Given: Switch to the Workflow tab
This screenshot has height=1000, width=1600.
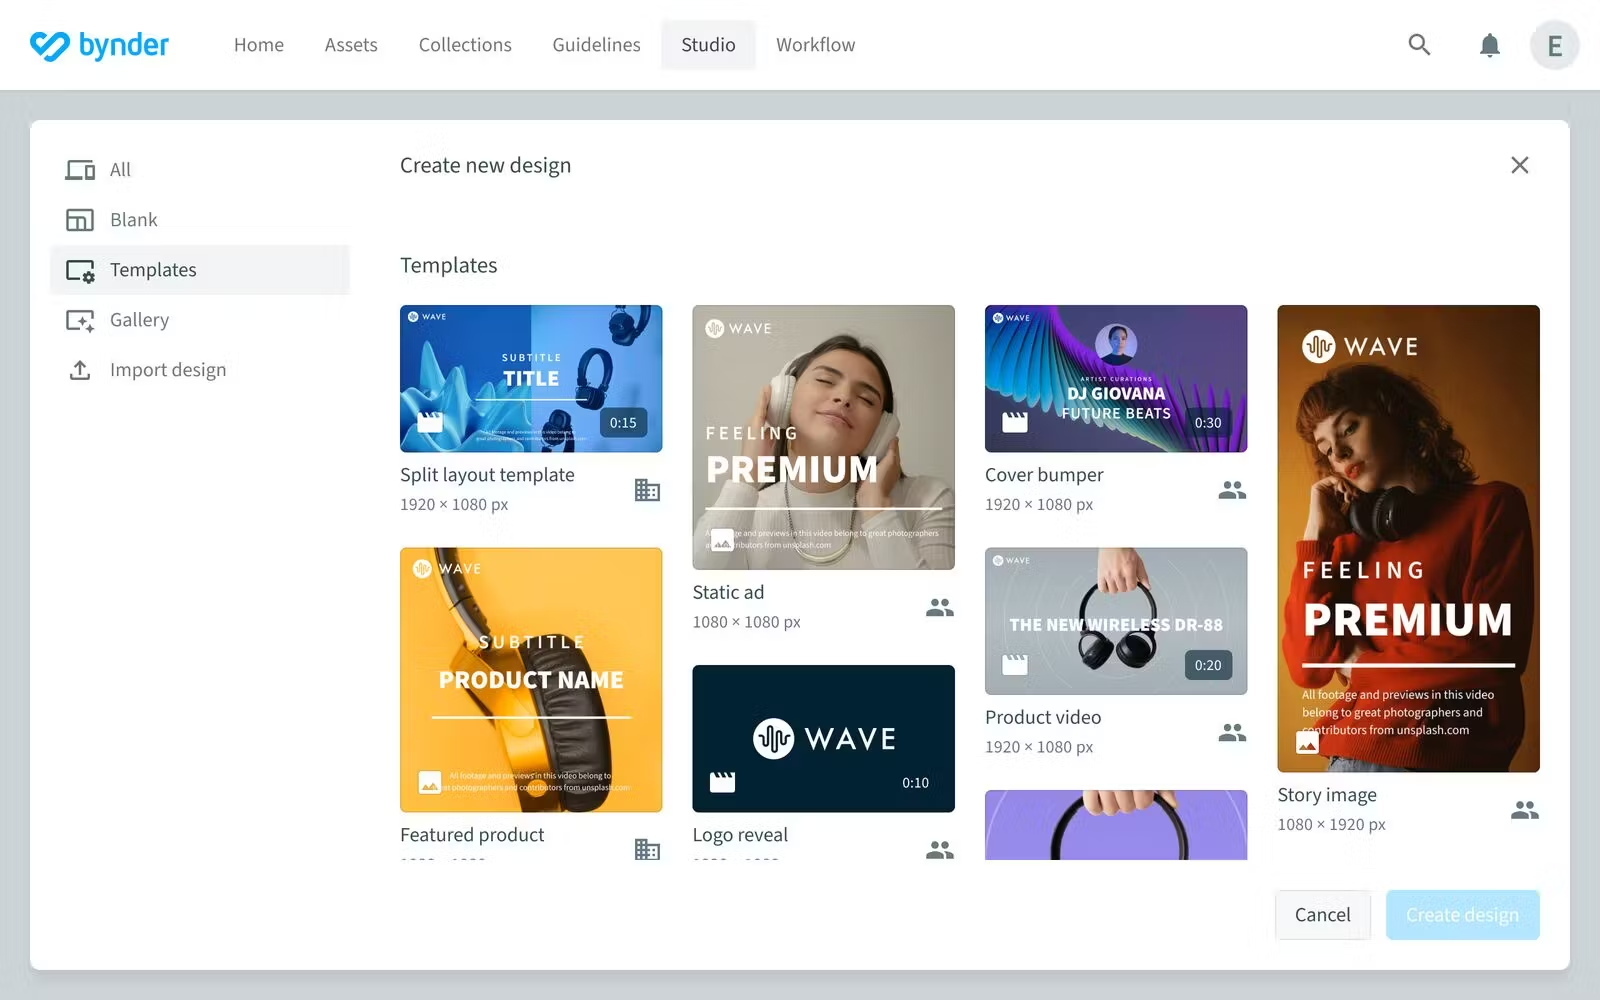Looking at the screenshot, I should click(x=815, y=45).
